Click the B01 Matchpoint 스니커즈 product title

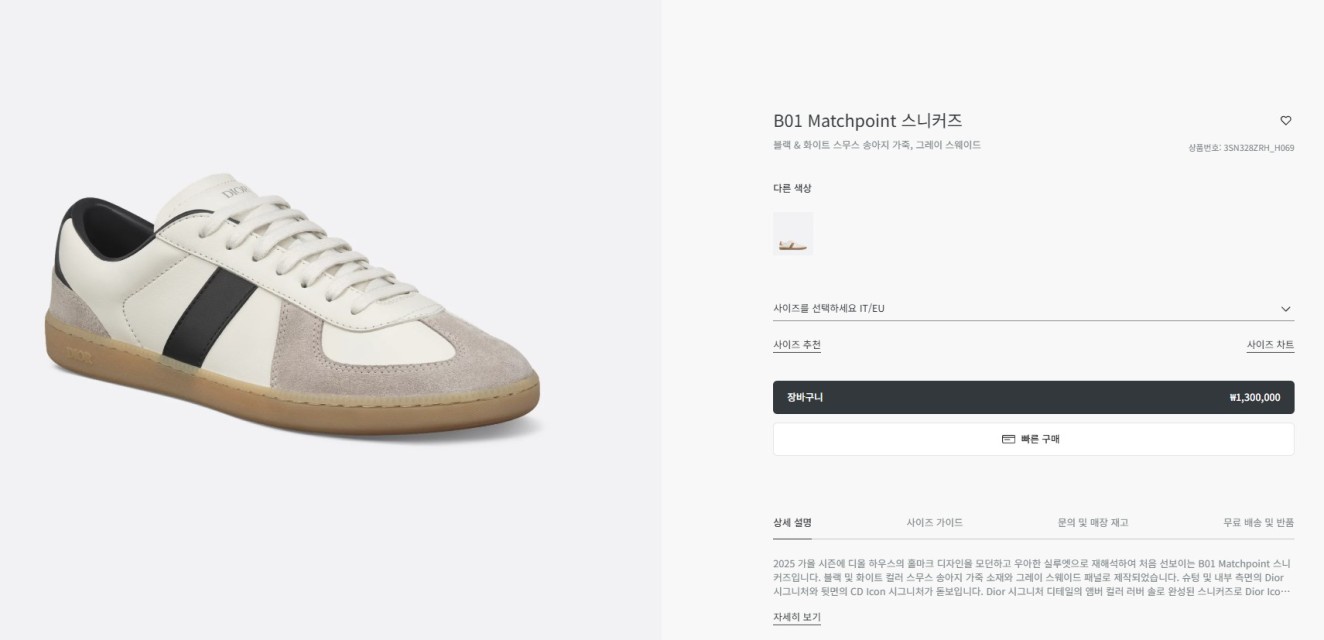click(x=867, y=121)
